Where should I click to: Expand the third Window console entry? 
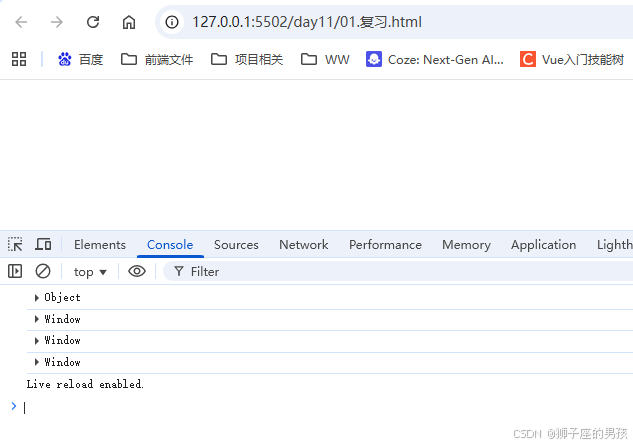coord(36,362)
